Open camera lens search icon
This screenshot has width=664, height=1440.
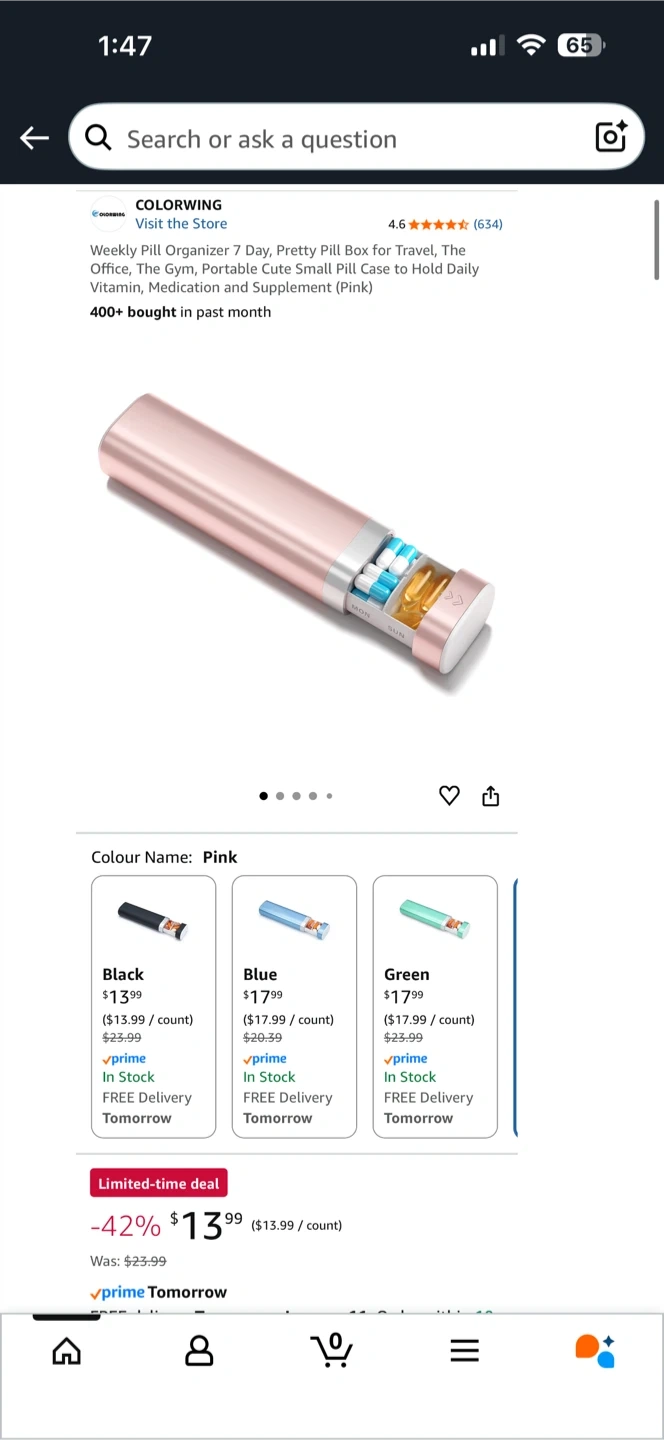[611, 136]
